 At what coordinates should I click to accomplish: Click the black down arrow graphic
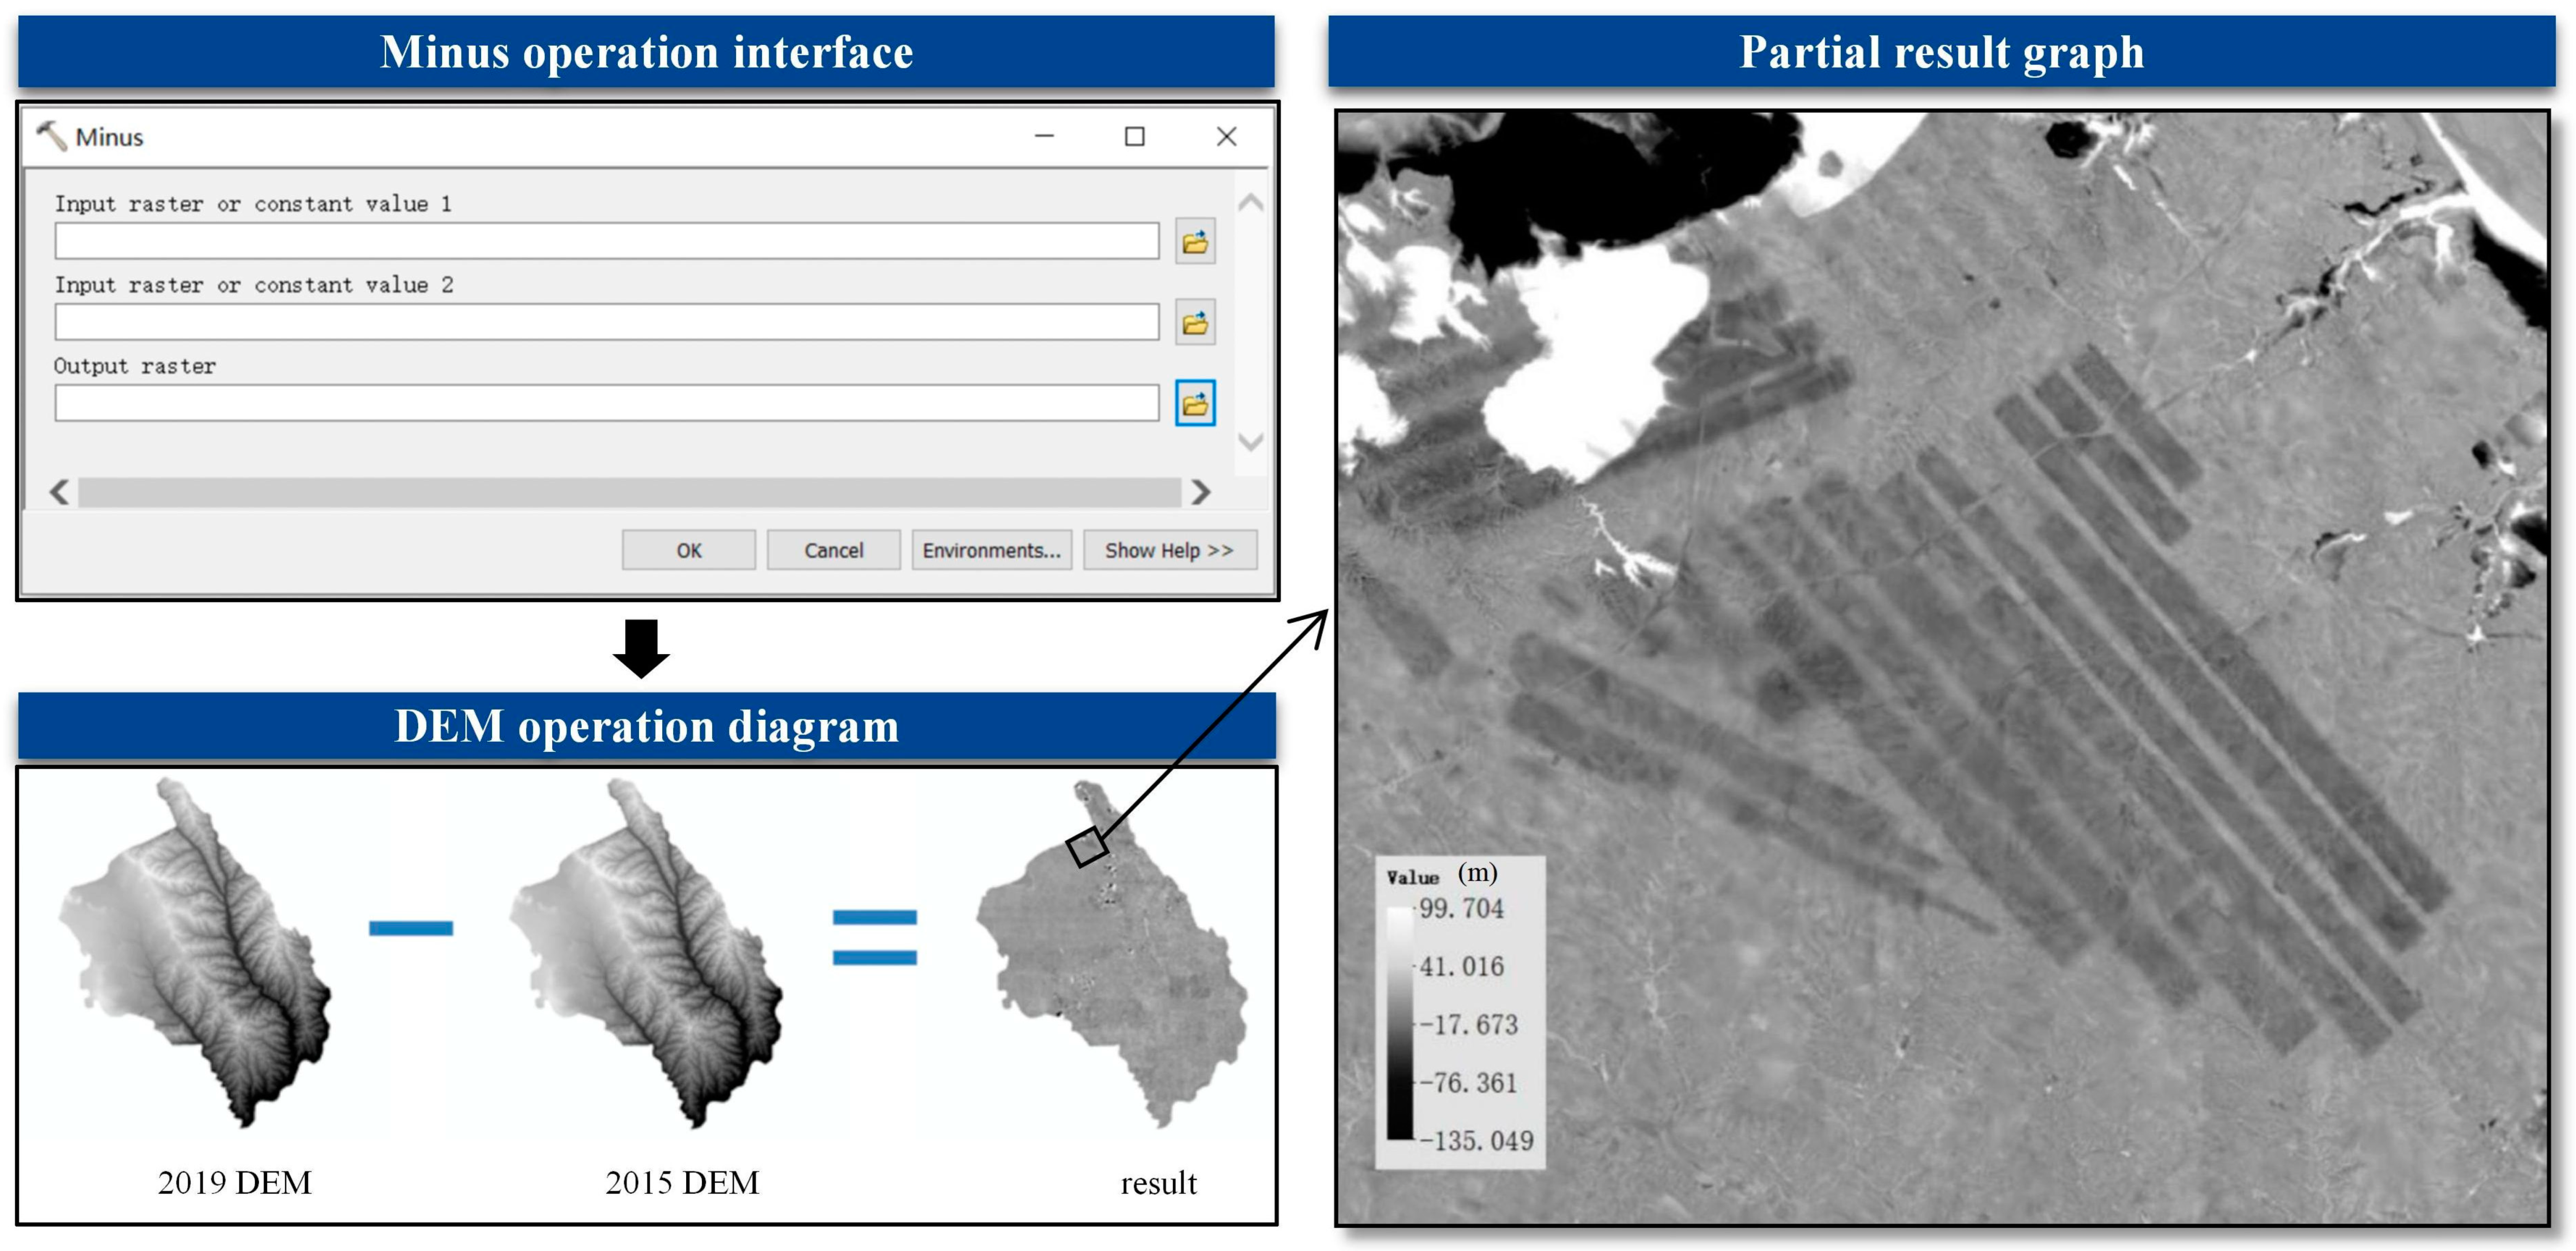[641, 648]
